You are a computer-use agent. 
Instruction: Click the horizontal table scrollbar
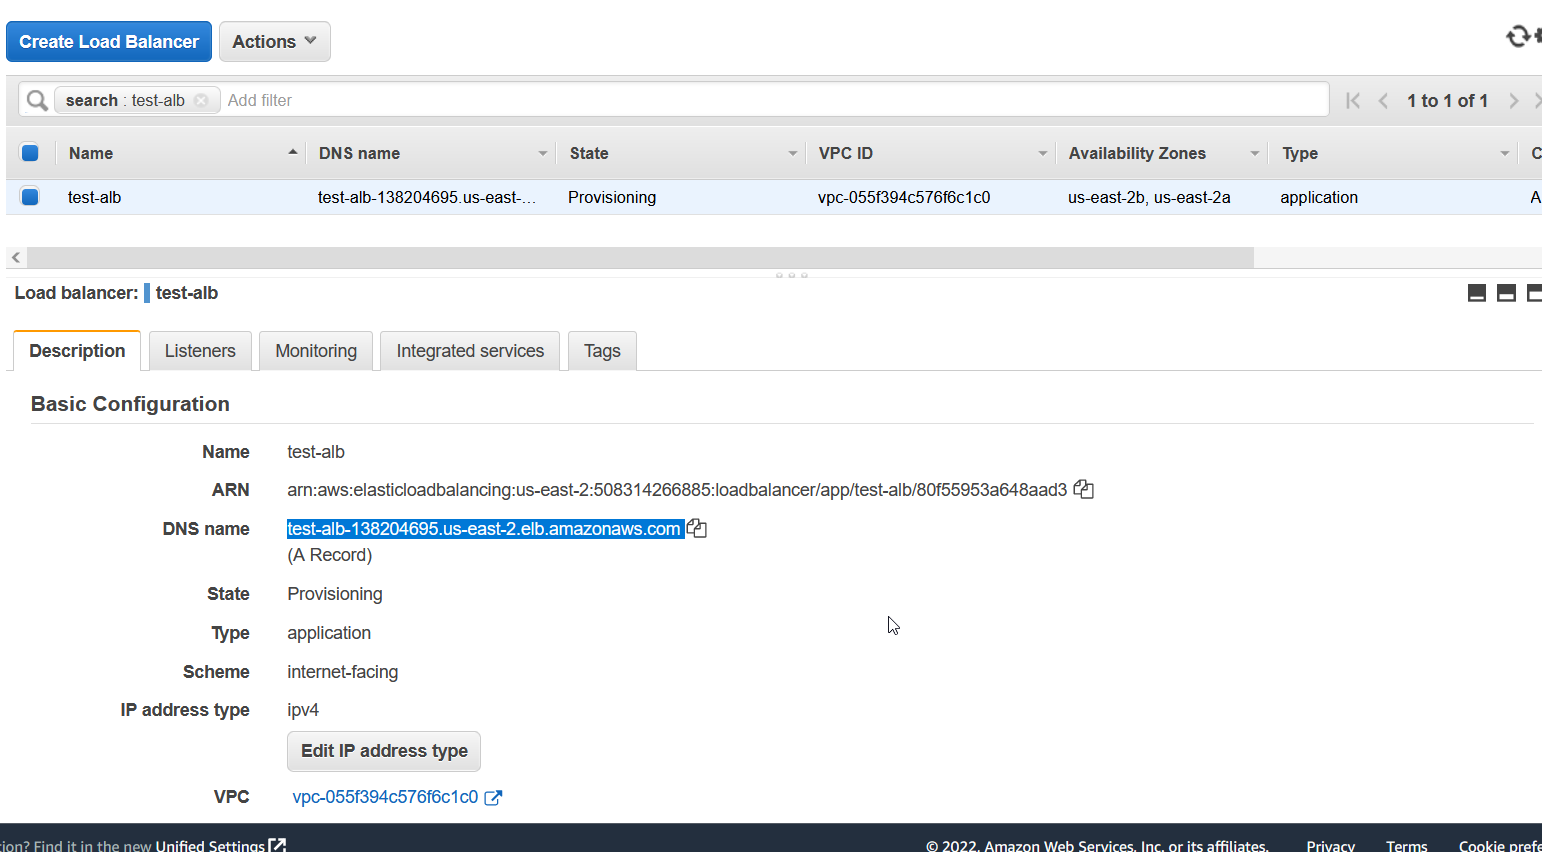coord(640,258)
